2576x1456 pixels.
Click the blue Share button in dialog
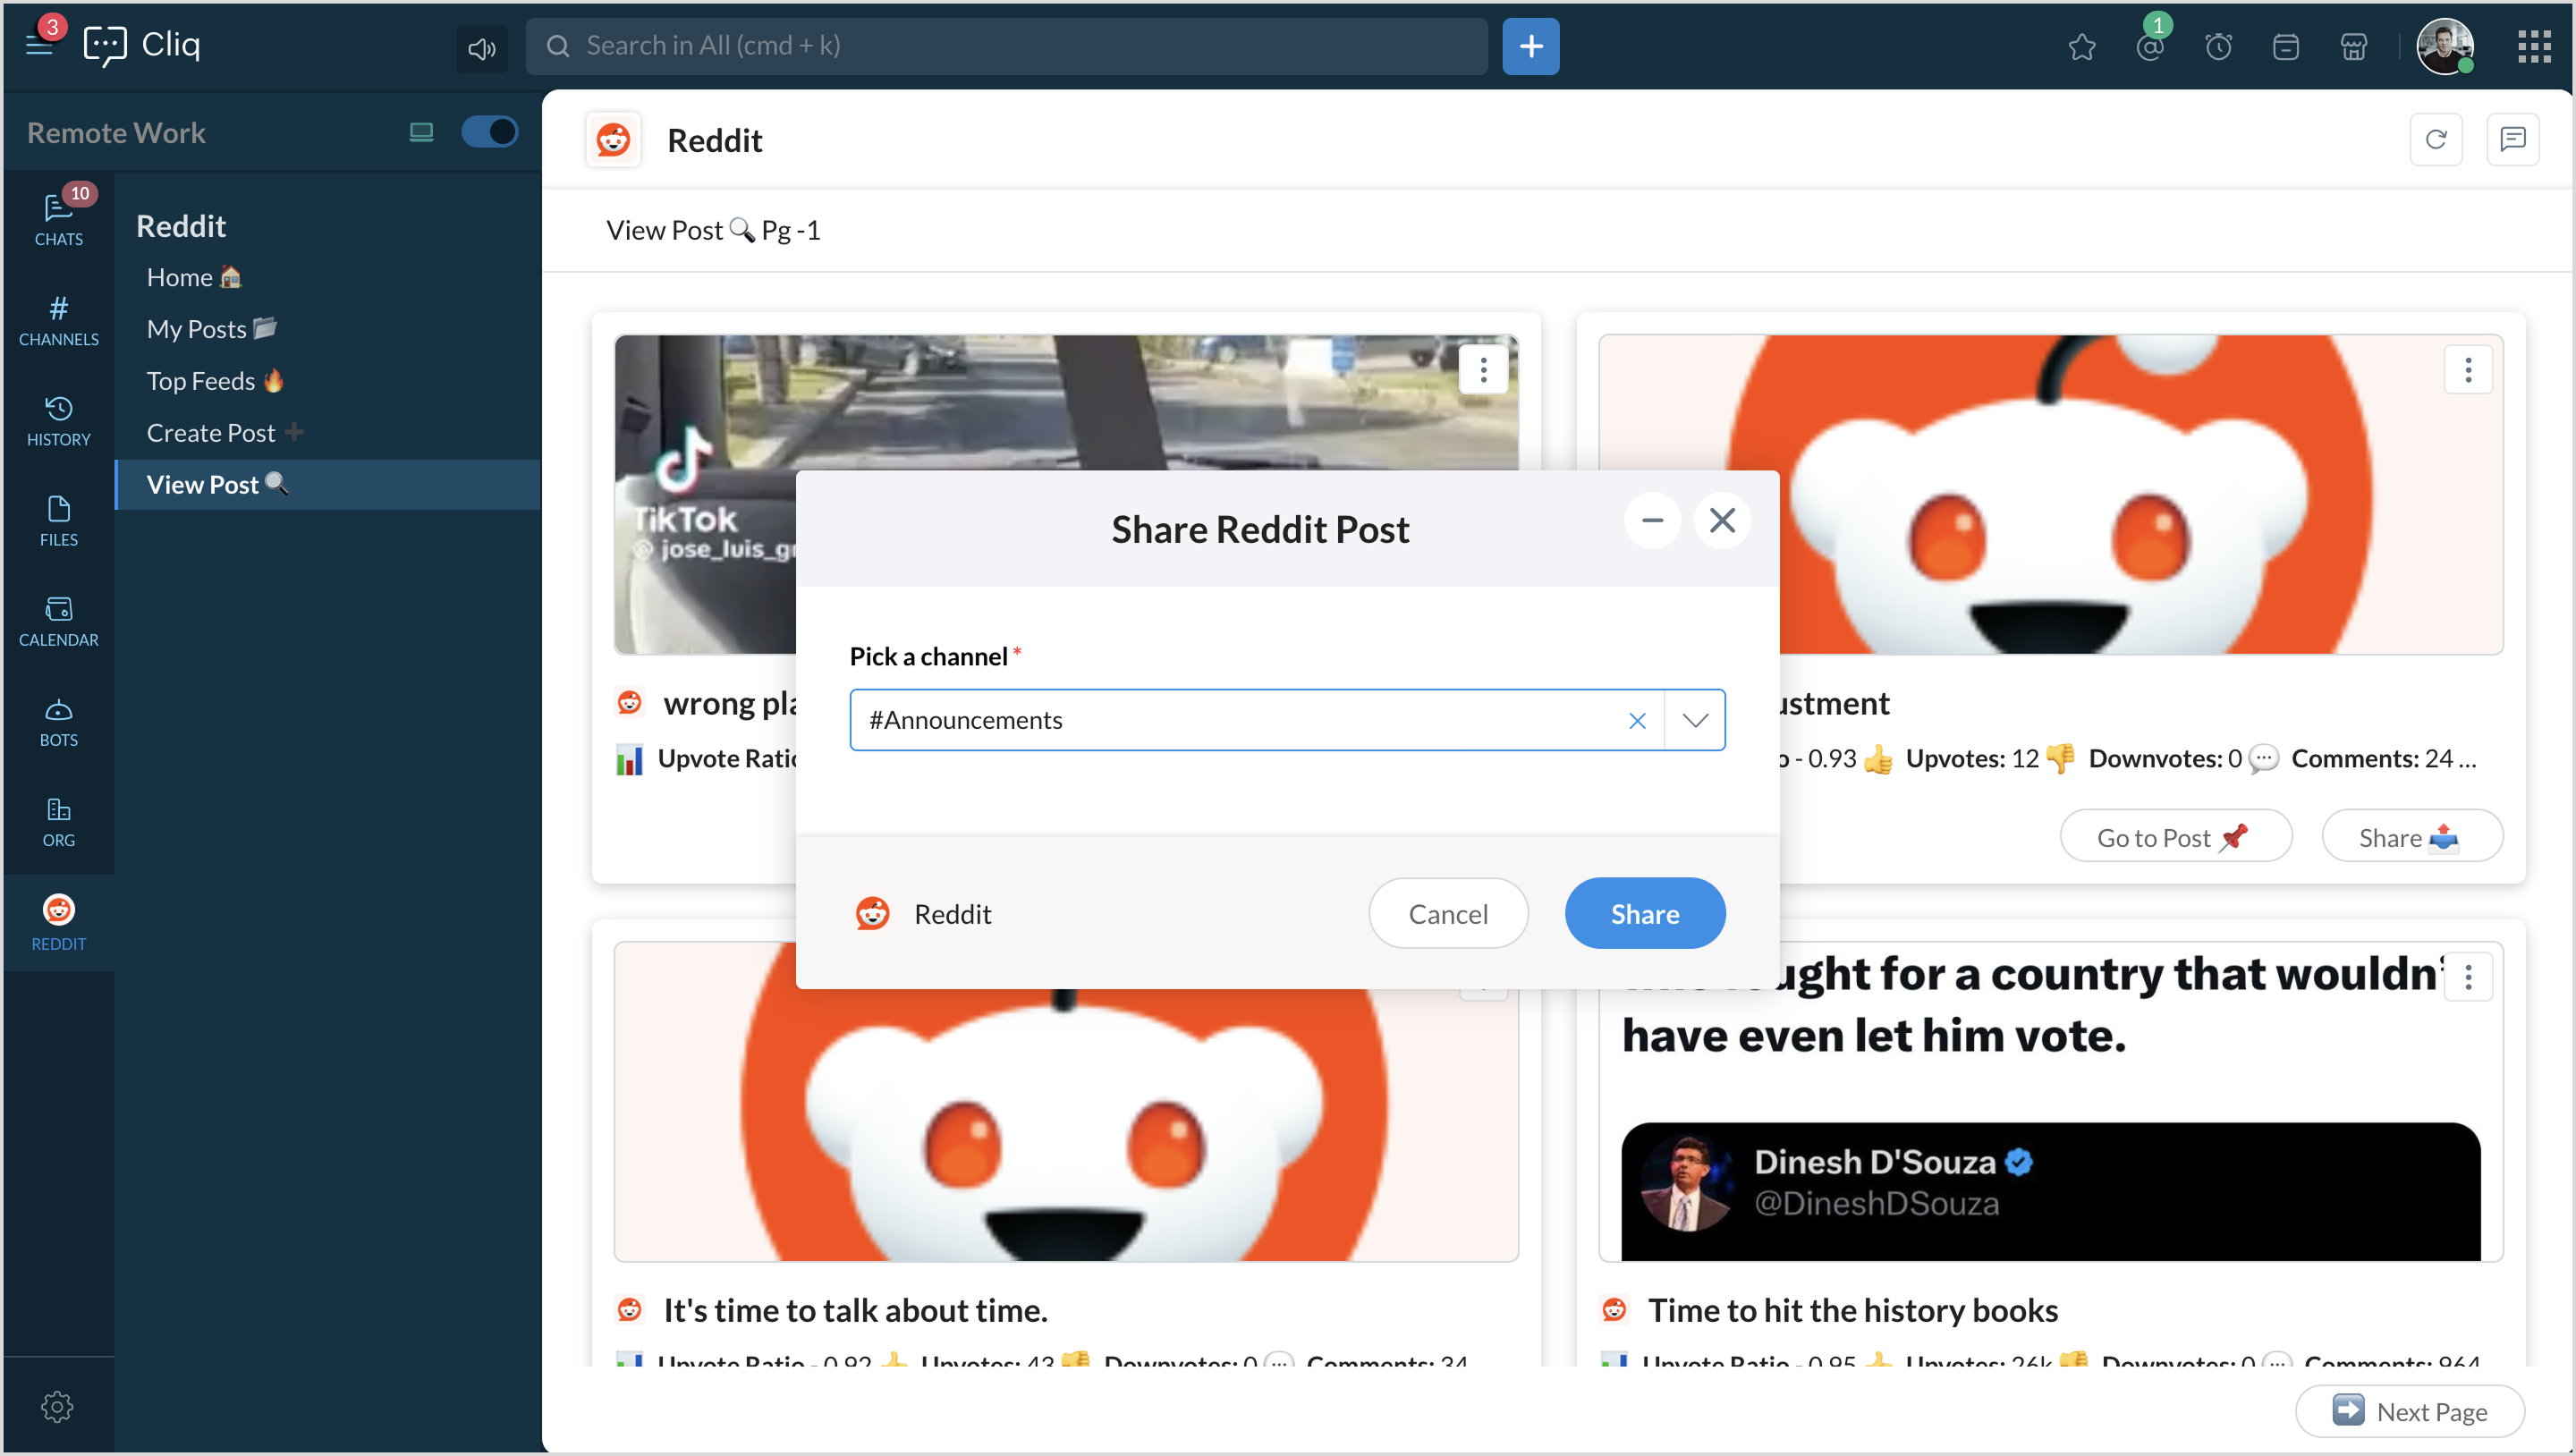(1644, 913)
